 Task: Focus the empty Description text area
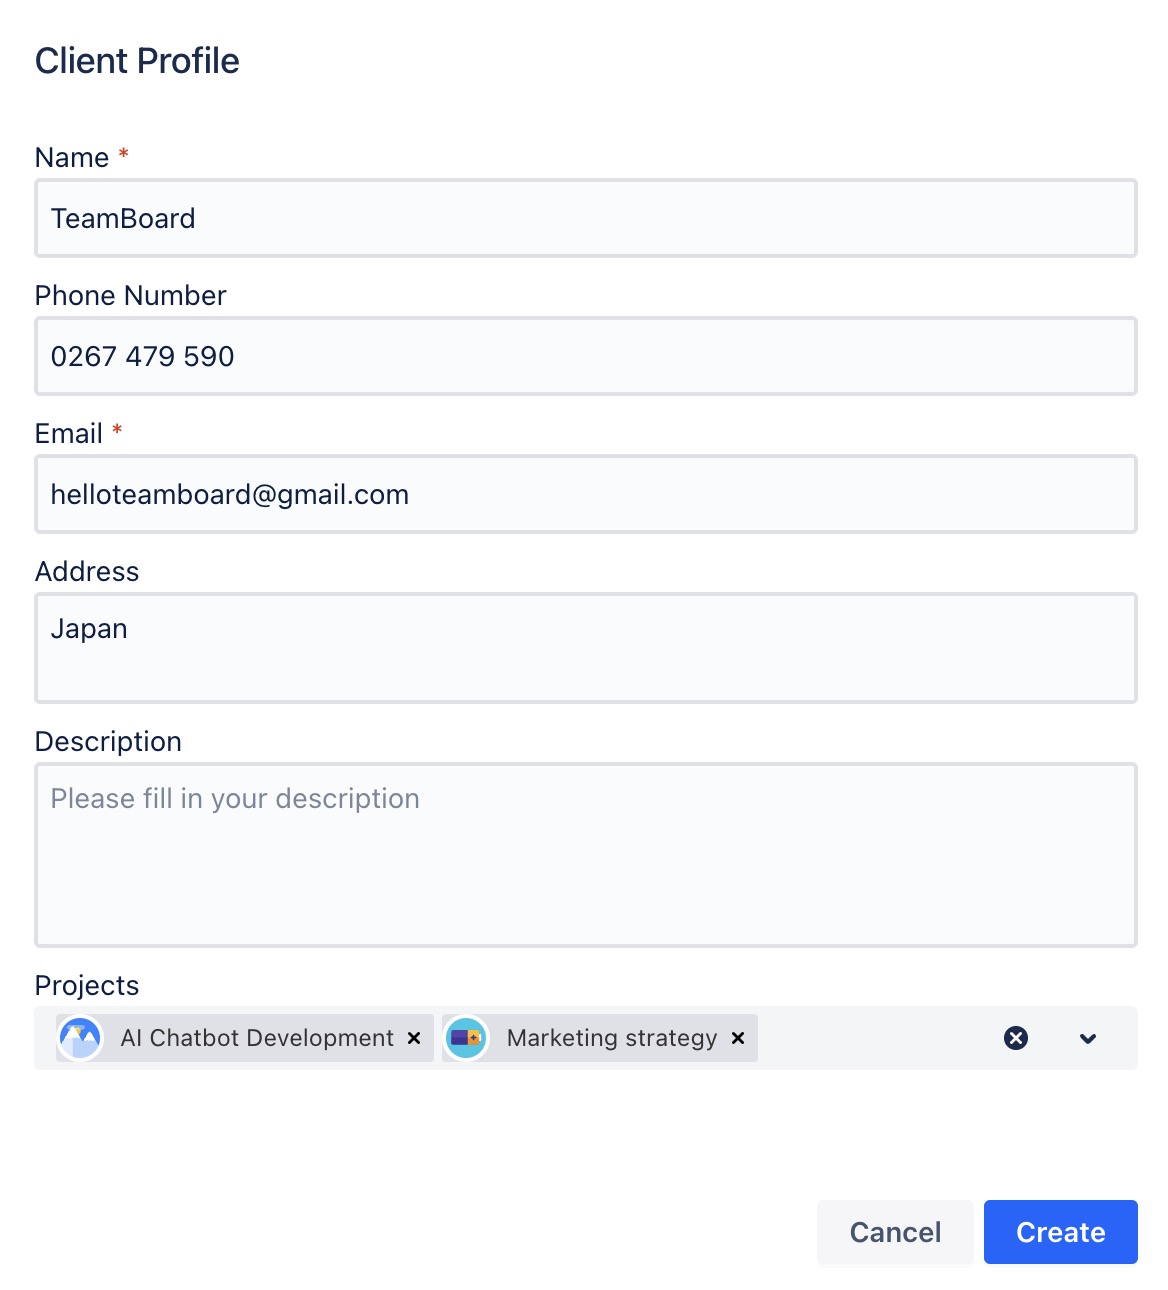586,855
